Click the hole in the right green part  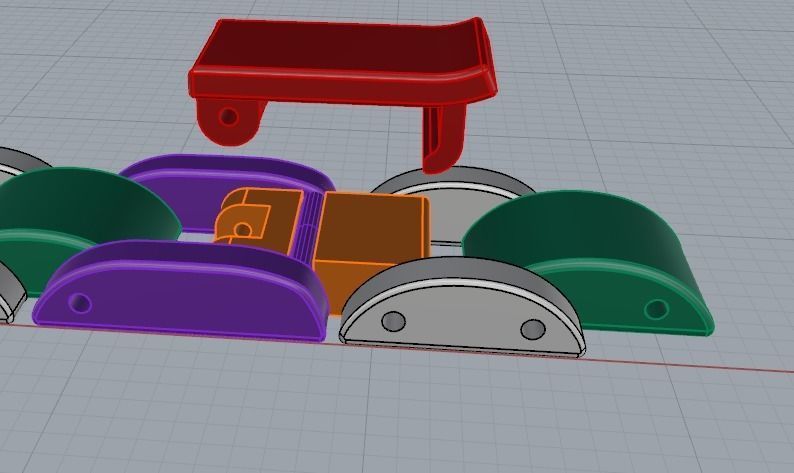click(657, 308)
